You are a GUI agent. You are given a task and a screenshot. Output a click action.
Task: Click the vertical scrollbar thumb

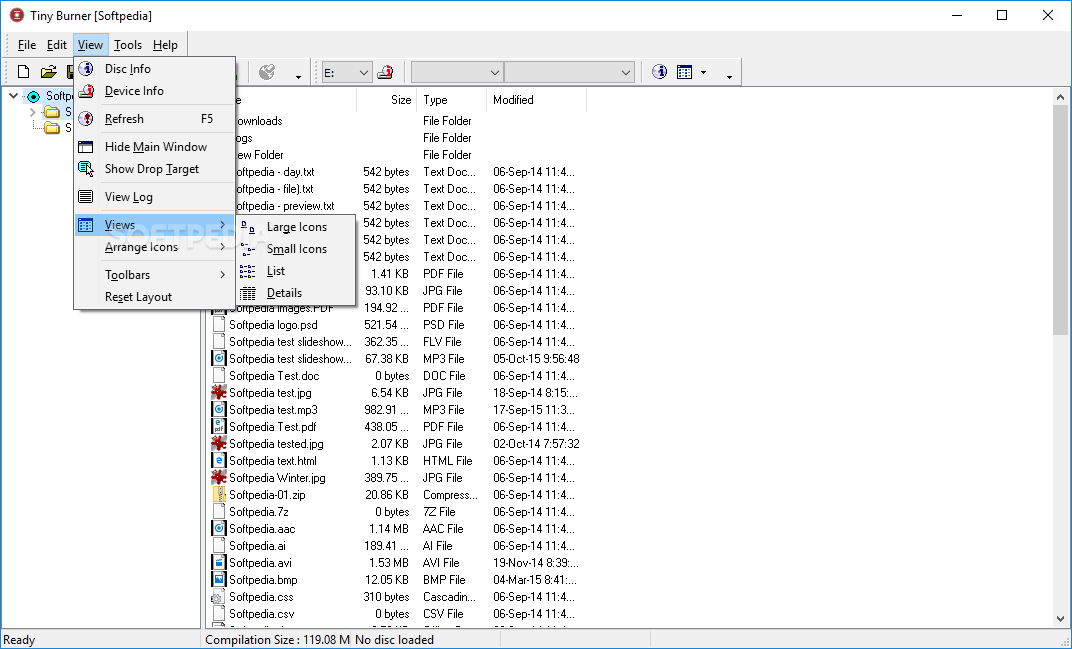pos(1060,219)
